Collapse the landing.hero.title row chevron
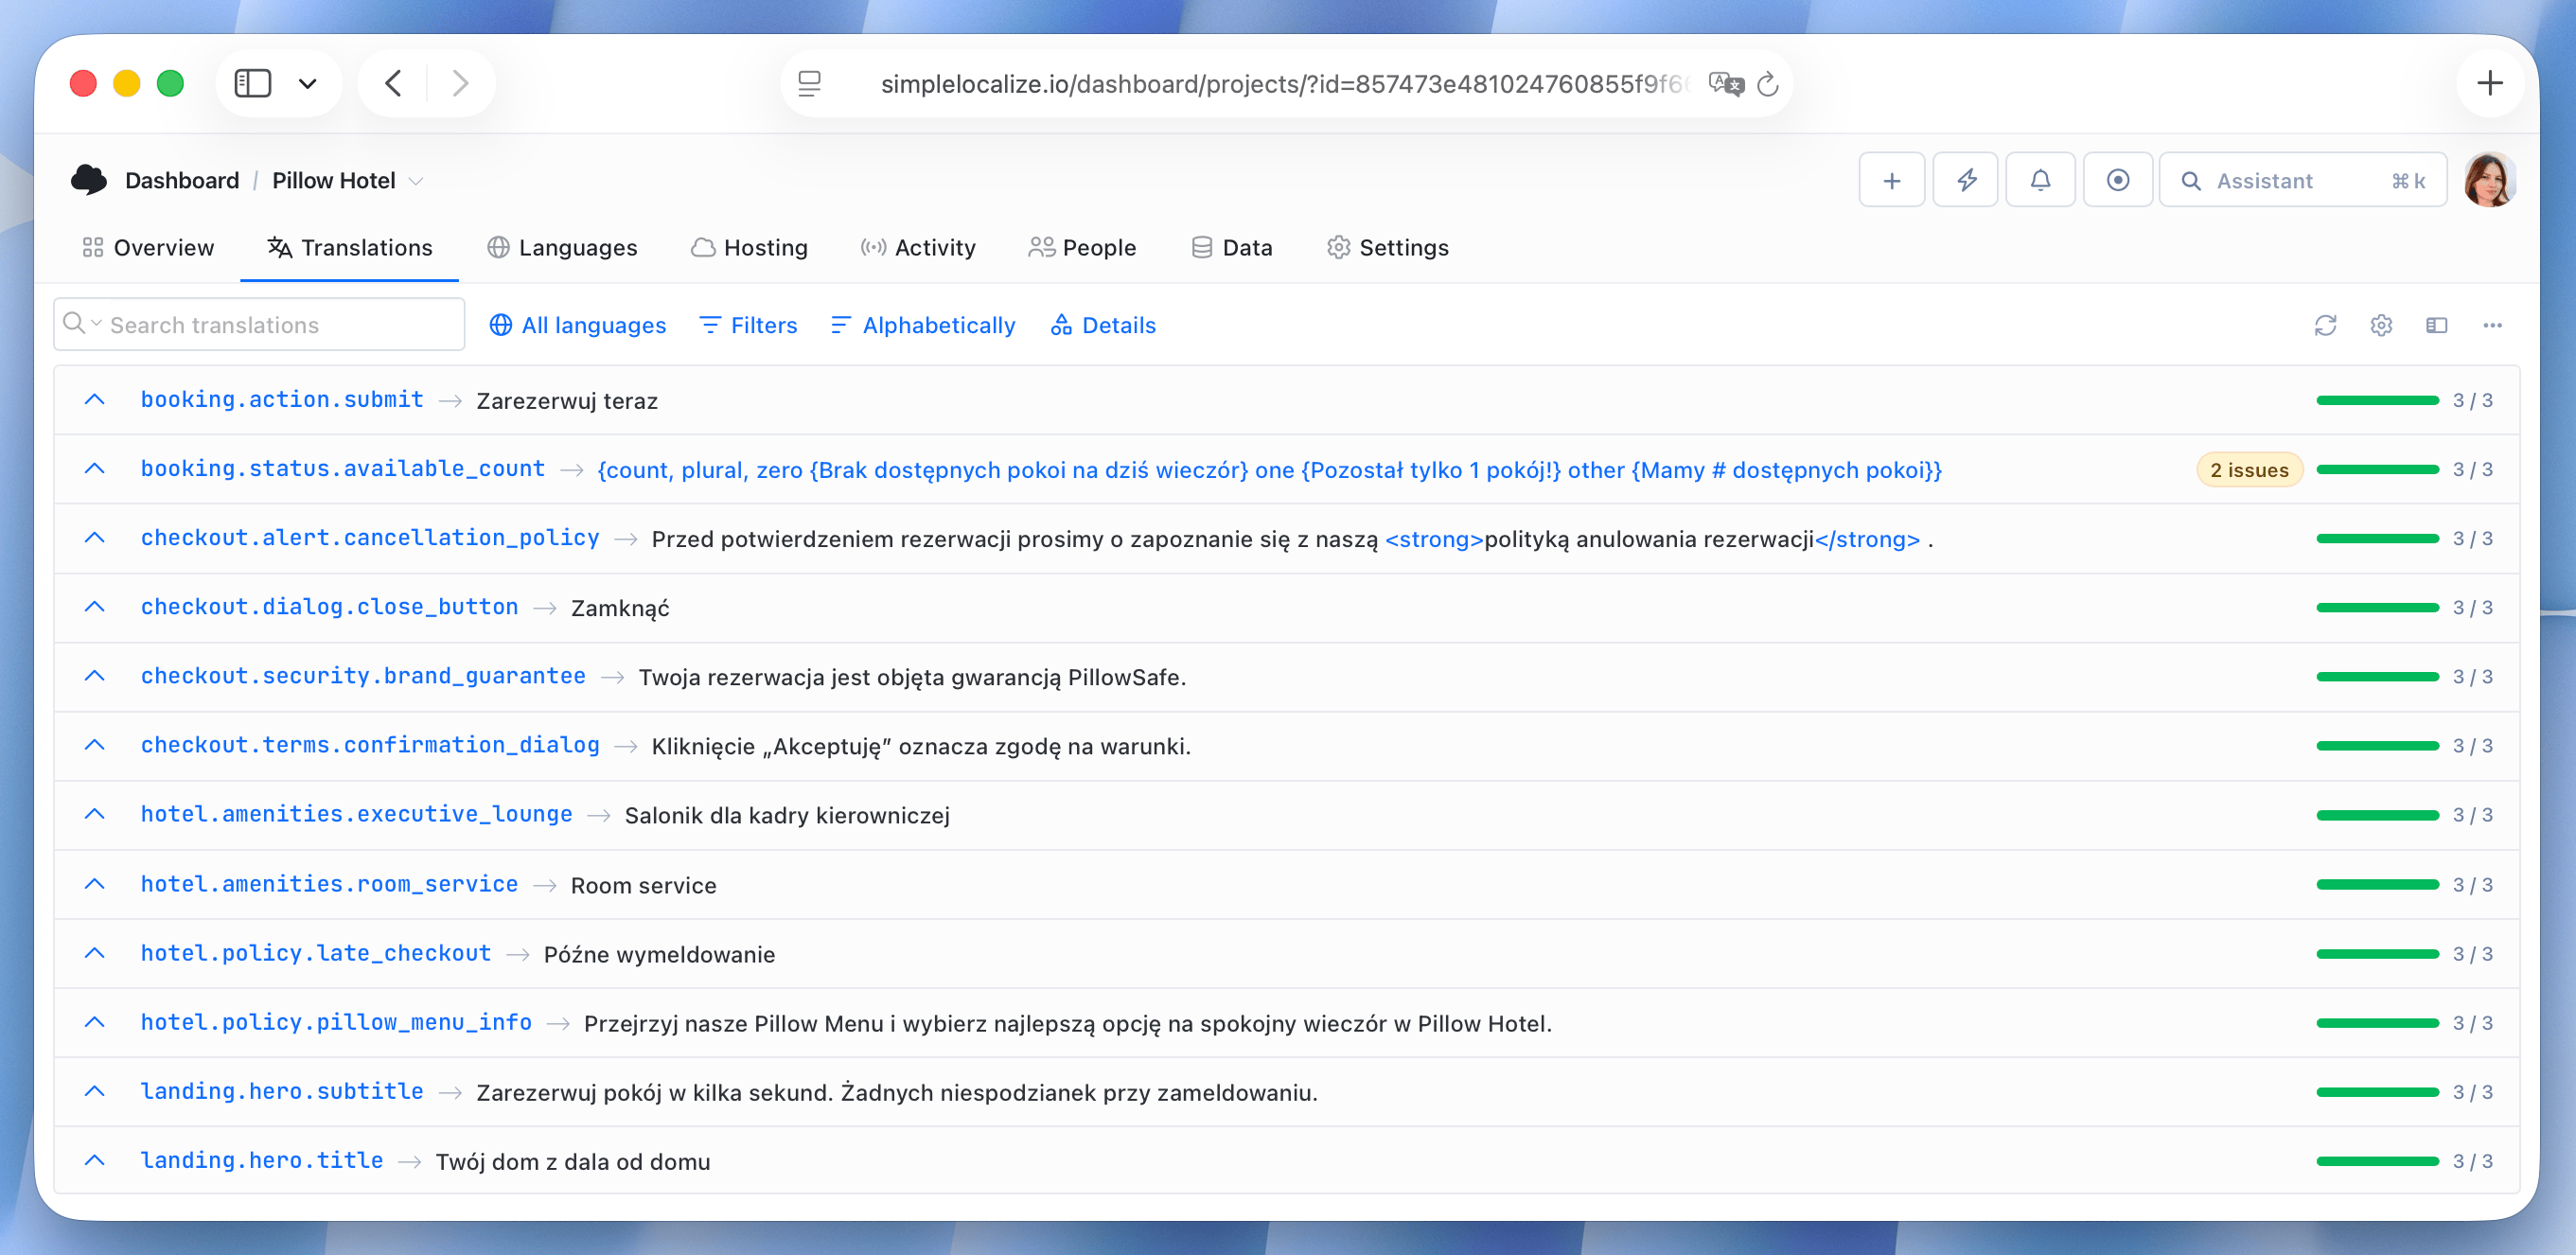 point(95,1160)
